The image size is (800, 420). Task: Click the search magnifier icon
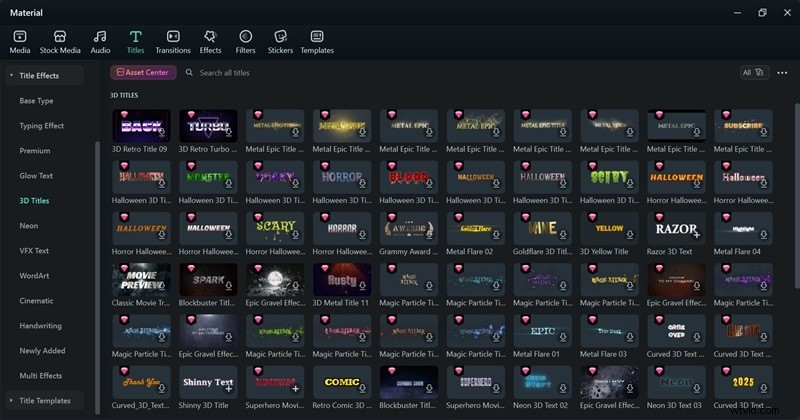tap(189, 72)
